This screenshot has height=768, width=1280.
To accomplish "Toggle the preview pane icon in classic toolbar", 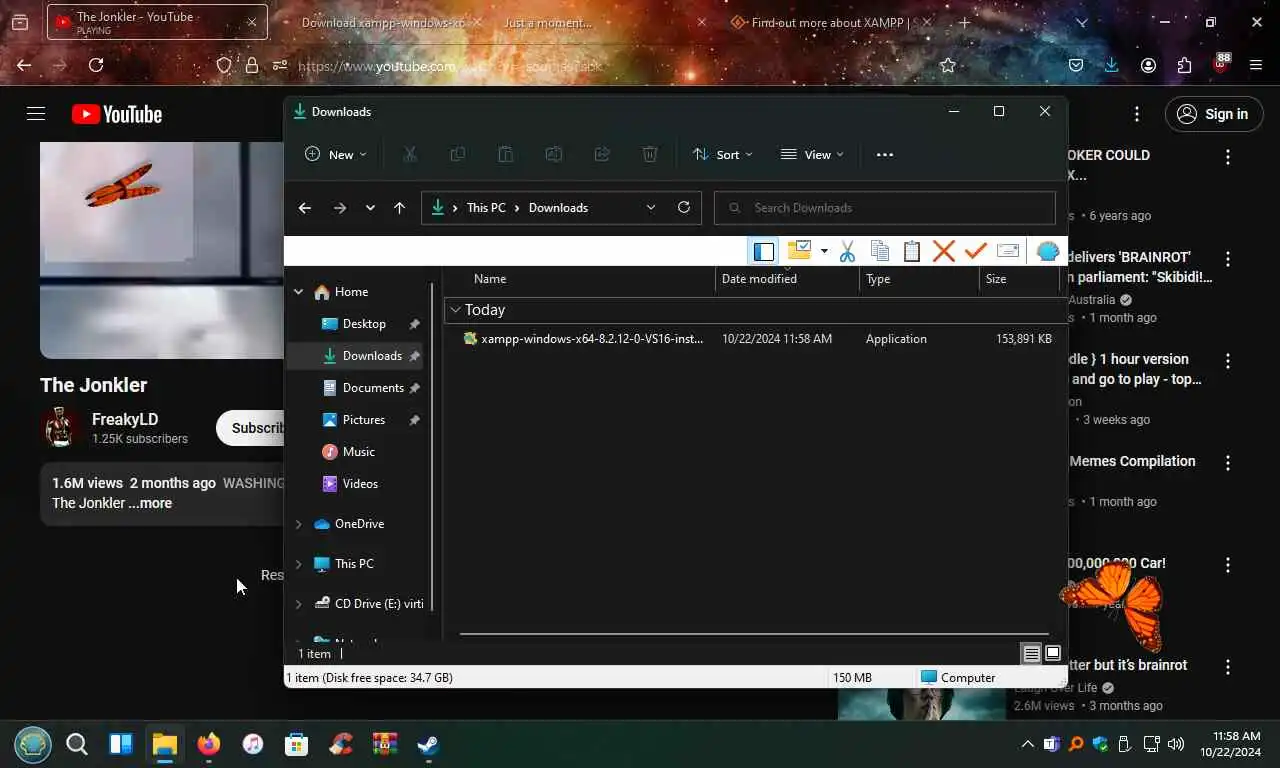I will coord(763,251).
